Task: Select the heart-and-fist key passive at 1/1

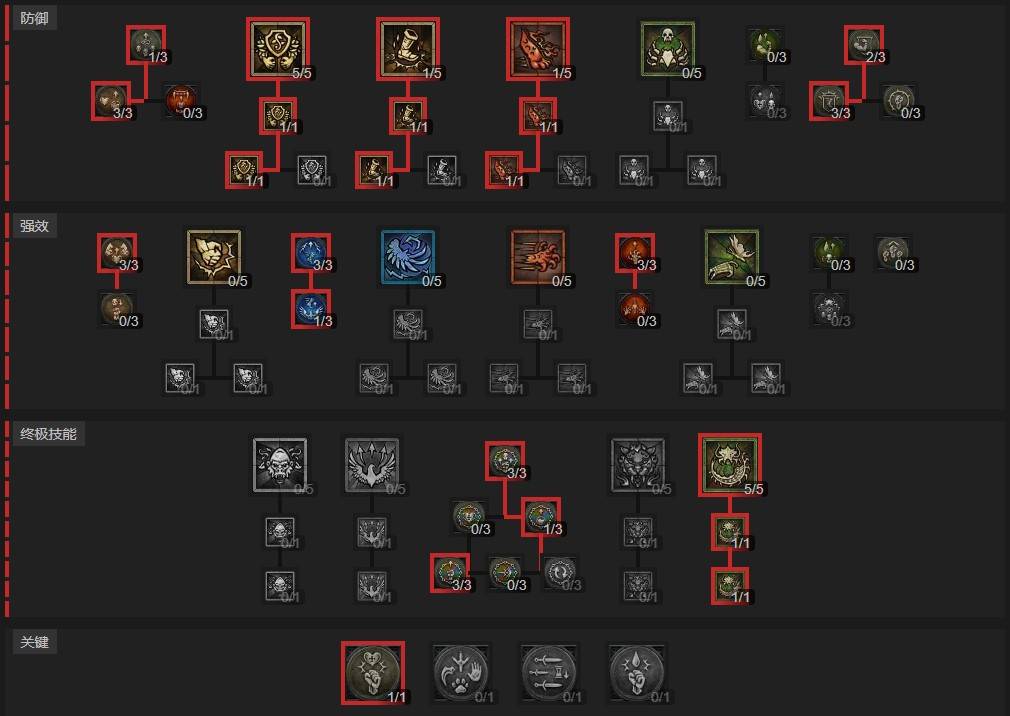Action: pyautogui.click(x=373, y=673)
